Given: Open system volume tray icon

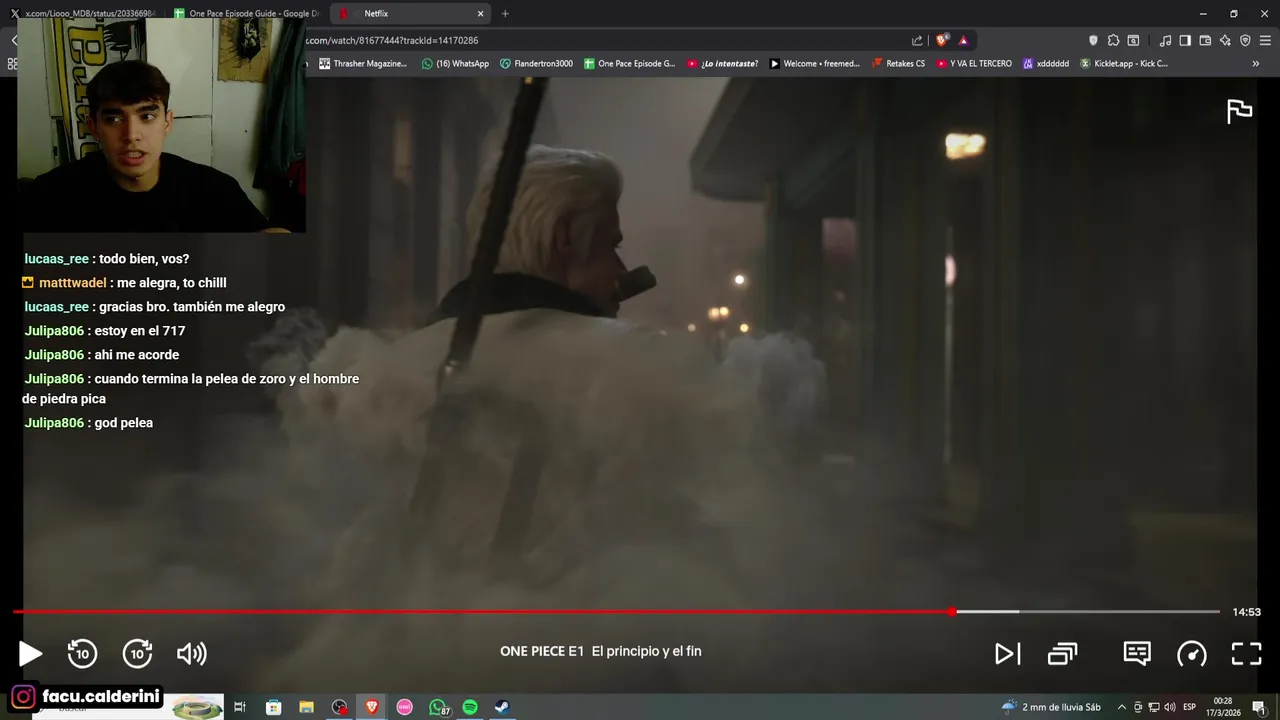Looking at the screenshot, I should coord(1169,707).
